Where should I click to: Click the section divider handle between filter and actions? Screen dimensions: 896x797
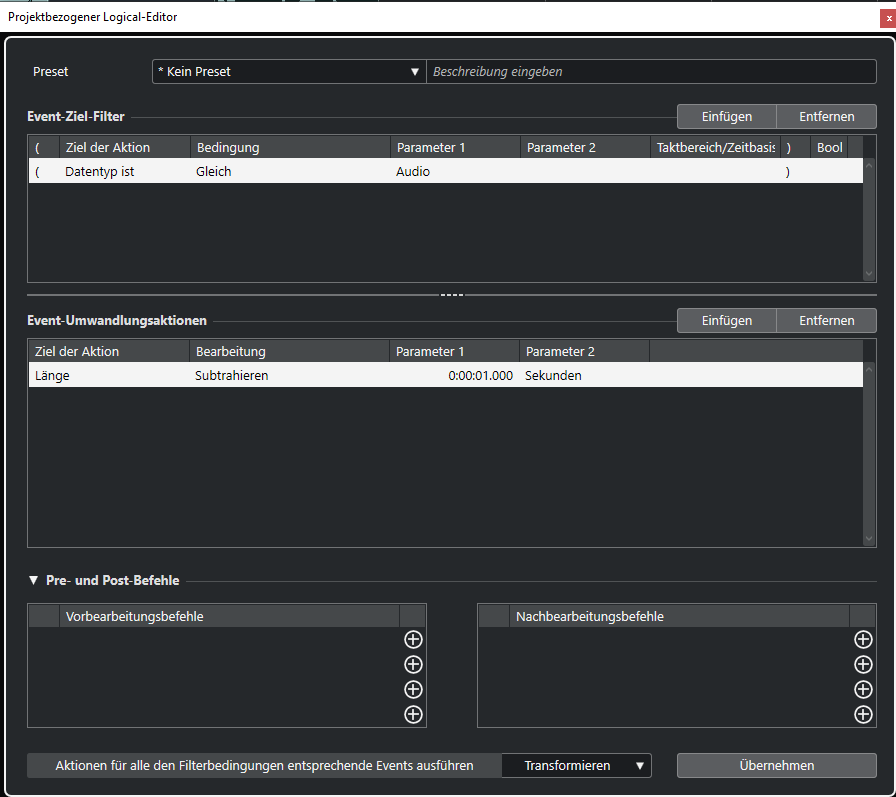[x=452, y=295]
